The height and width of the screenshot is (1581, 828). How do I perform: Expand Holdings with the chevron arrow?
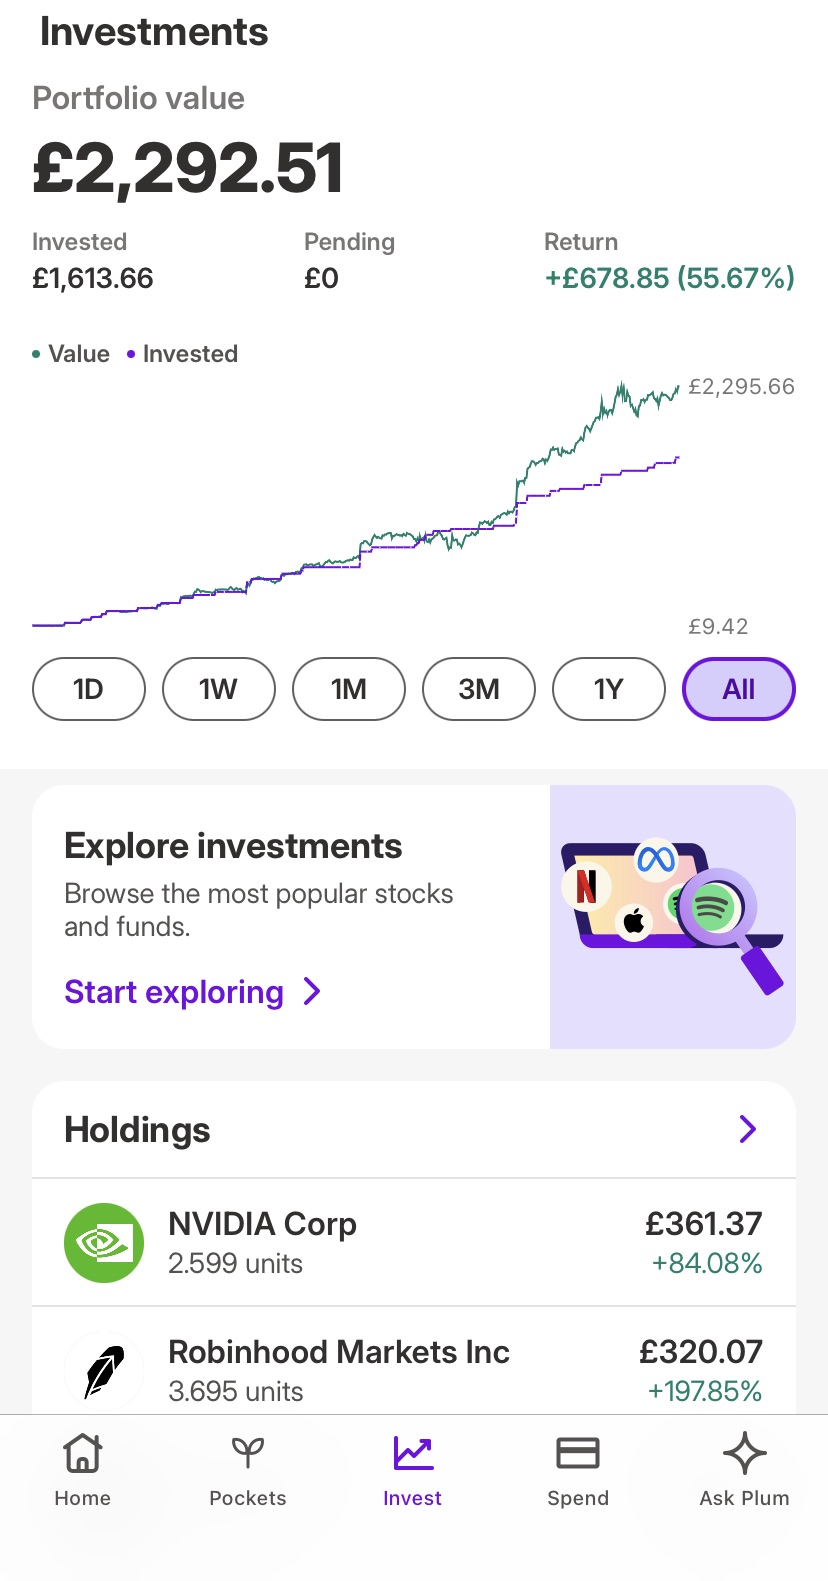(x=747, y=1130)
